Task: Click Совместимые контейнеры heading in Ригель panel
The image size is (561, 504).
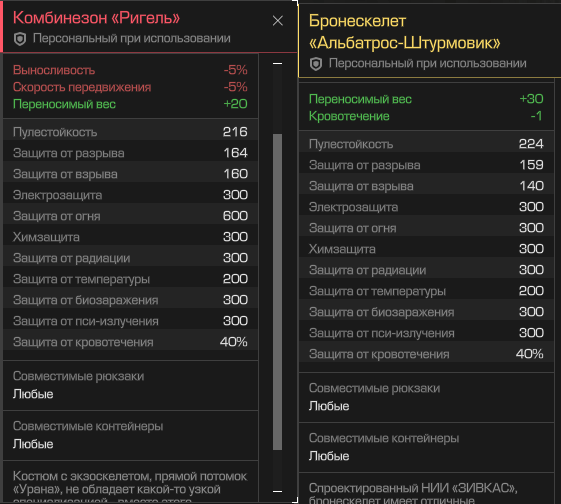Action: tap(88, 426)
